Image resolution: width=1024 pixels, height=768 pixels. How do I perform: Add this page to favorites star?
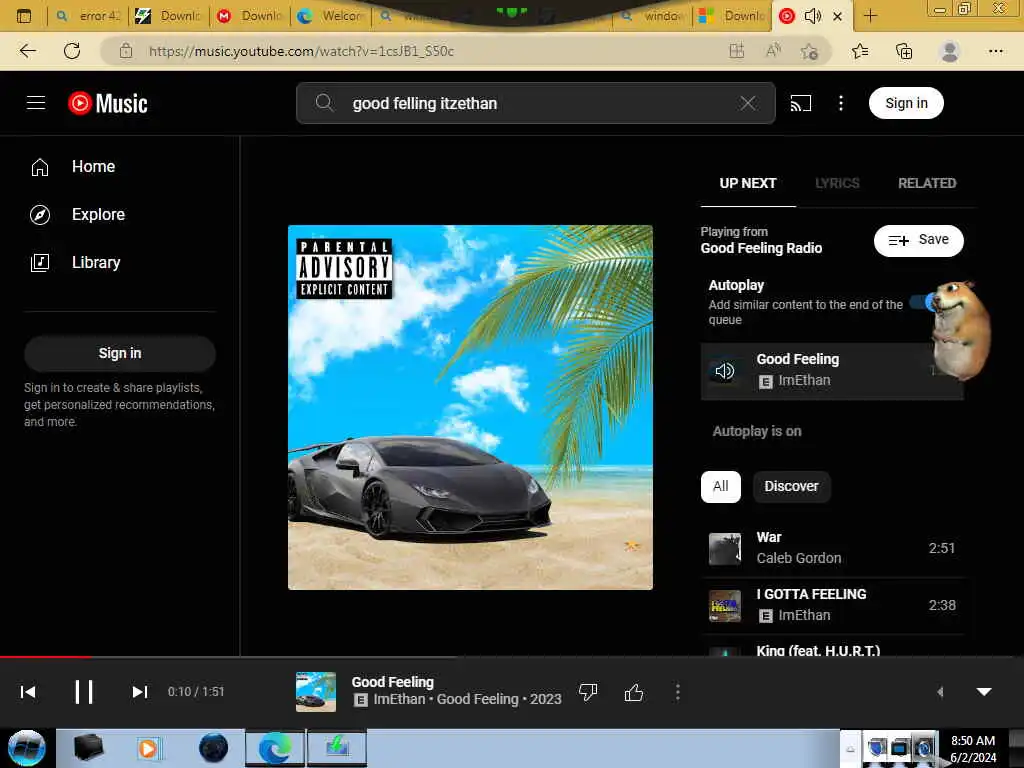point(809,51)
